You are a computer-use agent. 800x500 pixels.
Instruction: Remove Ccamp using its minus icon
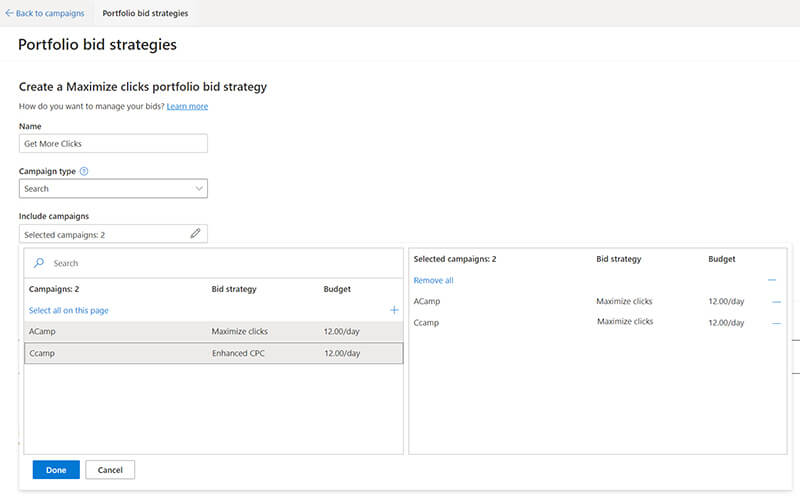pyautogui.click(x=777, y=323)
